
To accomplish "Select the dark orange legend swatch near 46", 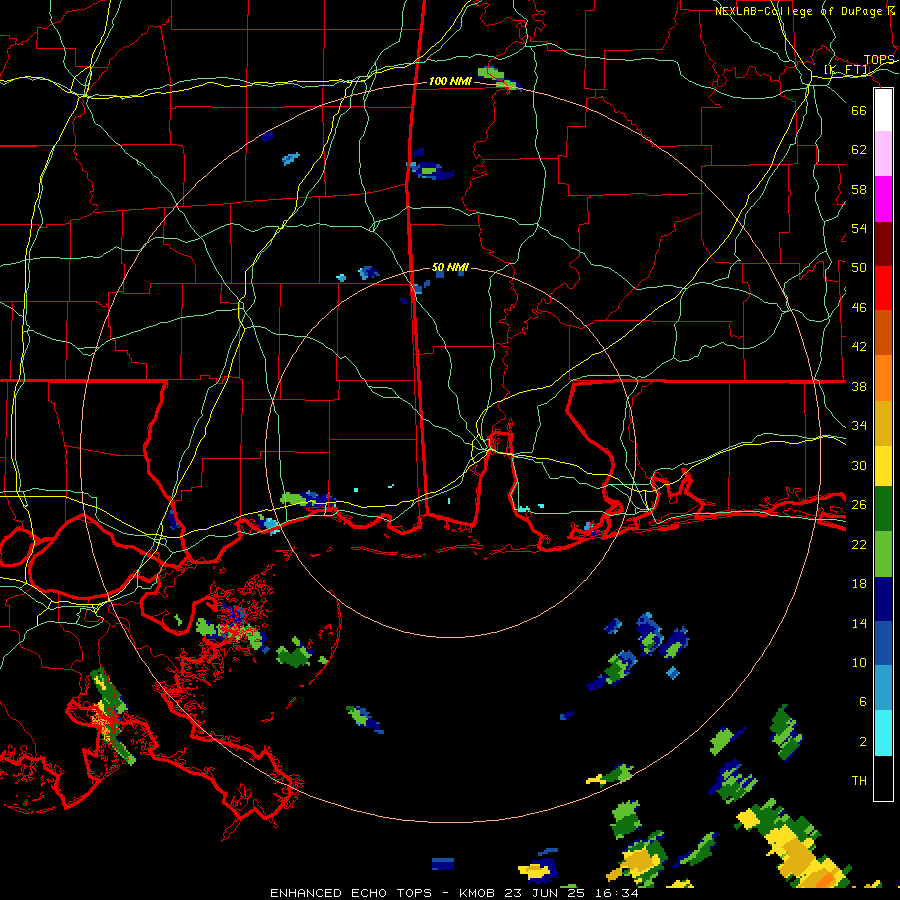I will [883, 333].
